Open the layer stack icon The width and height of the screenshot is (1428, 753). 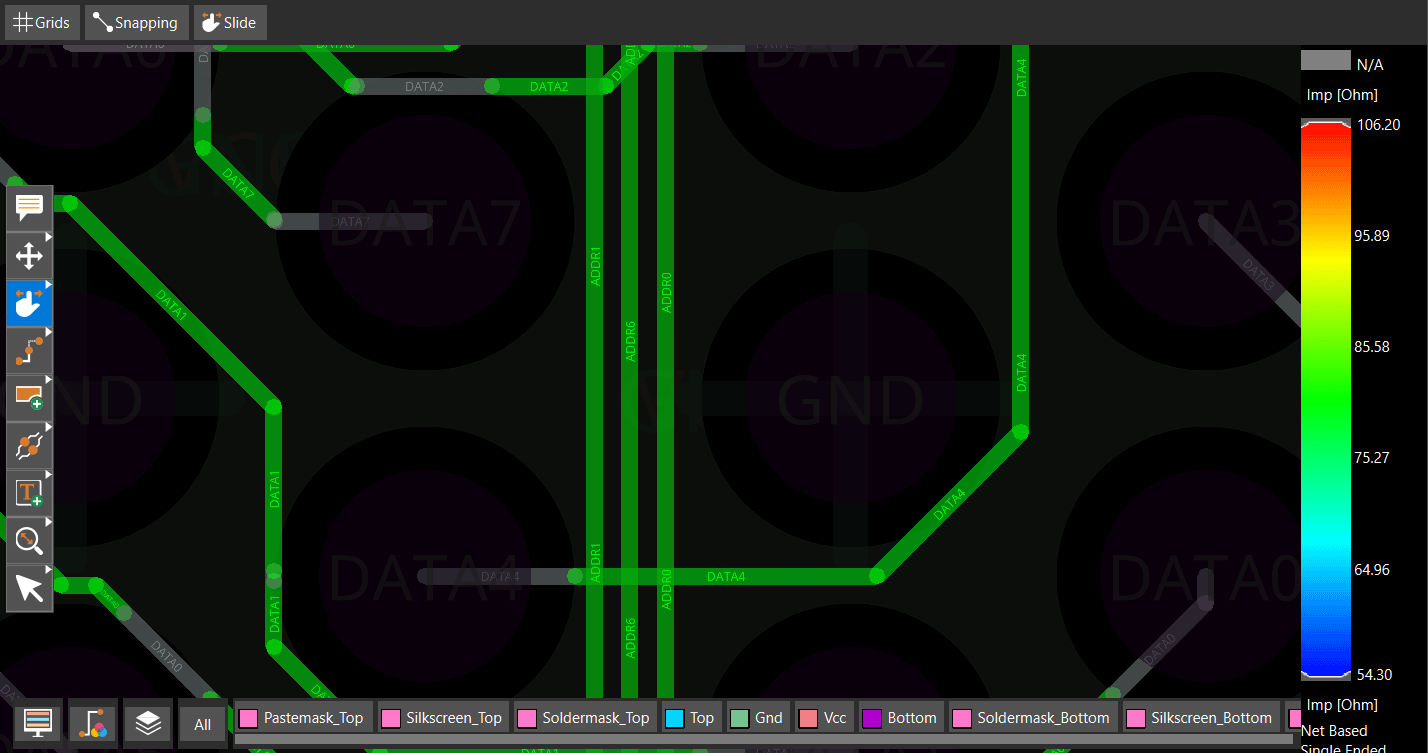(x=148, y=723)
